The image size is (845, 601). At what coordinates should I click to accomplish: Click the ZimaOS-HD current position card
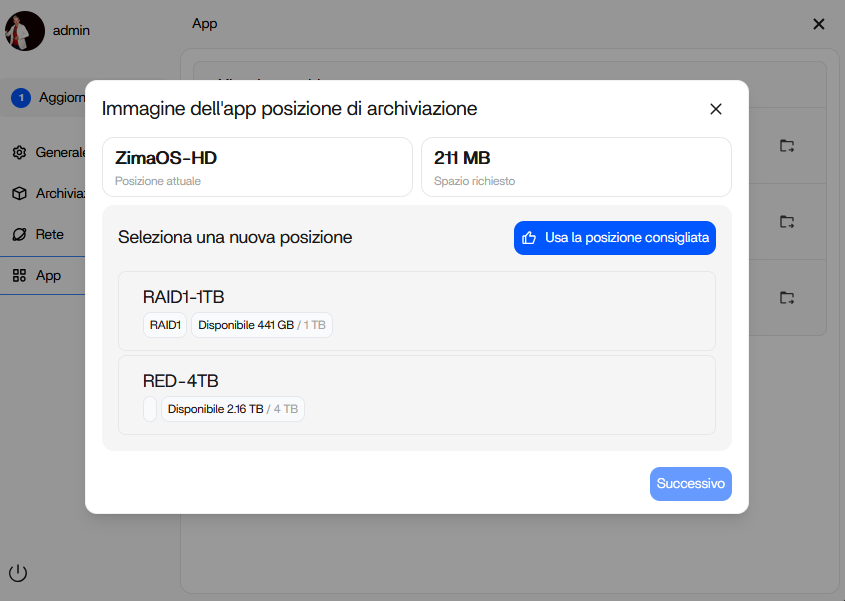coord(257,167)
